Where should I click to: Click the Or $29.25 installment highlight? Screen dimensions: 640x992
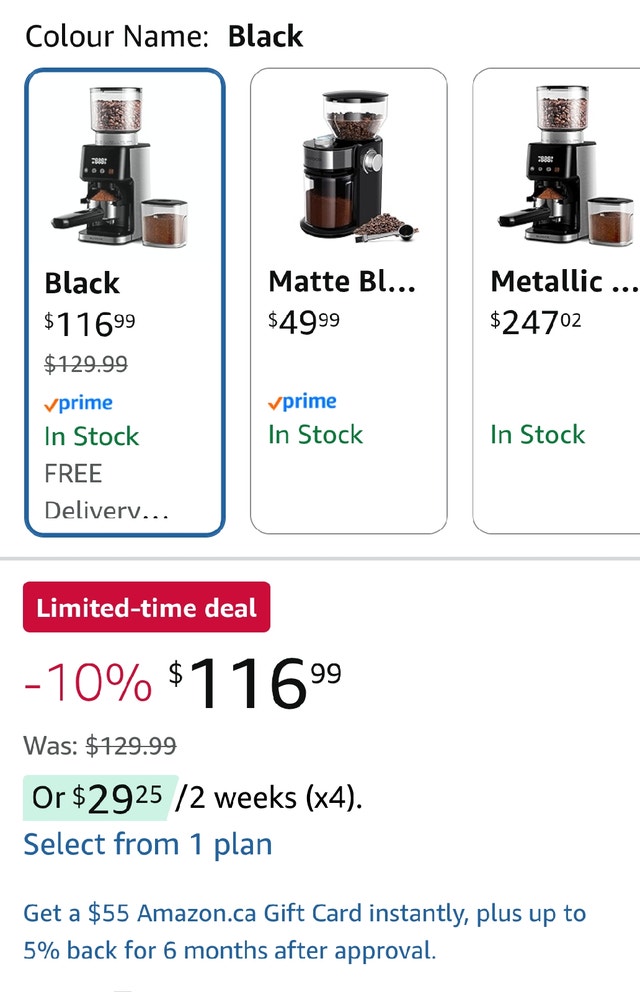tap(98, 797)
